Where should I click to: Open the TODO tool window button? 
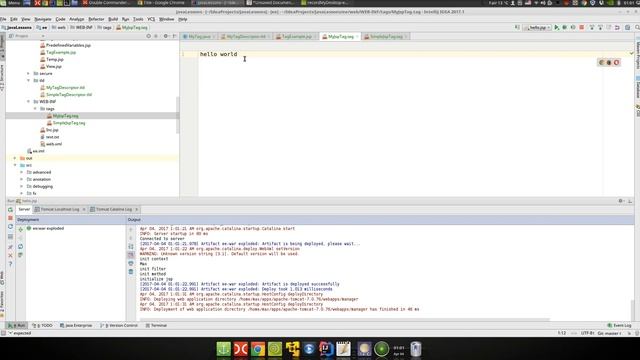[x=43, y=325]
